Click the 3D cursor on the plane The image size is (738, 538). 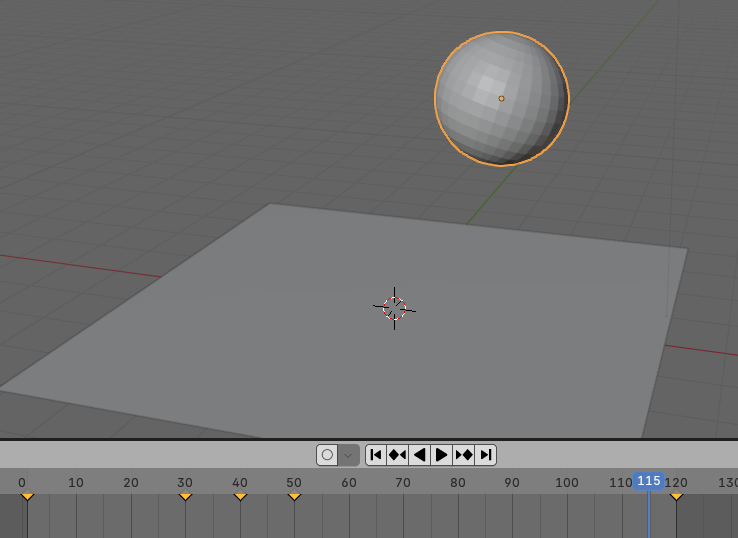point(394,308)
